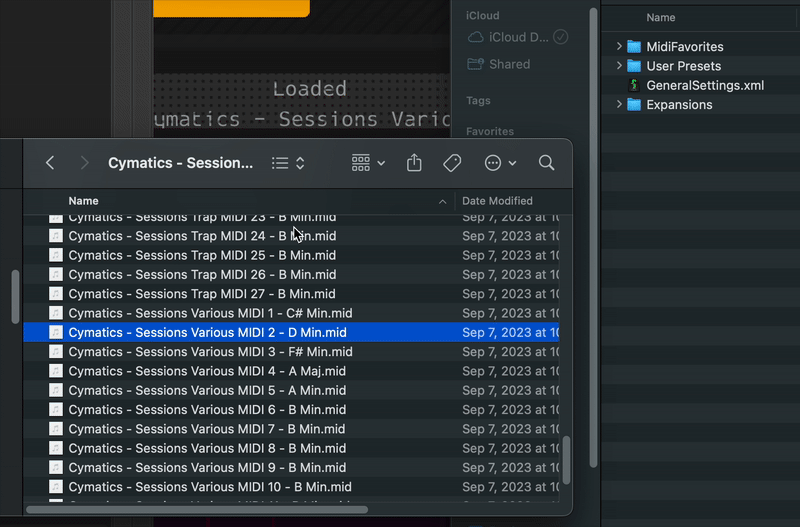Click Name header in right Finder window
800x527 pixels.
click(x=661, y=17)
